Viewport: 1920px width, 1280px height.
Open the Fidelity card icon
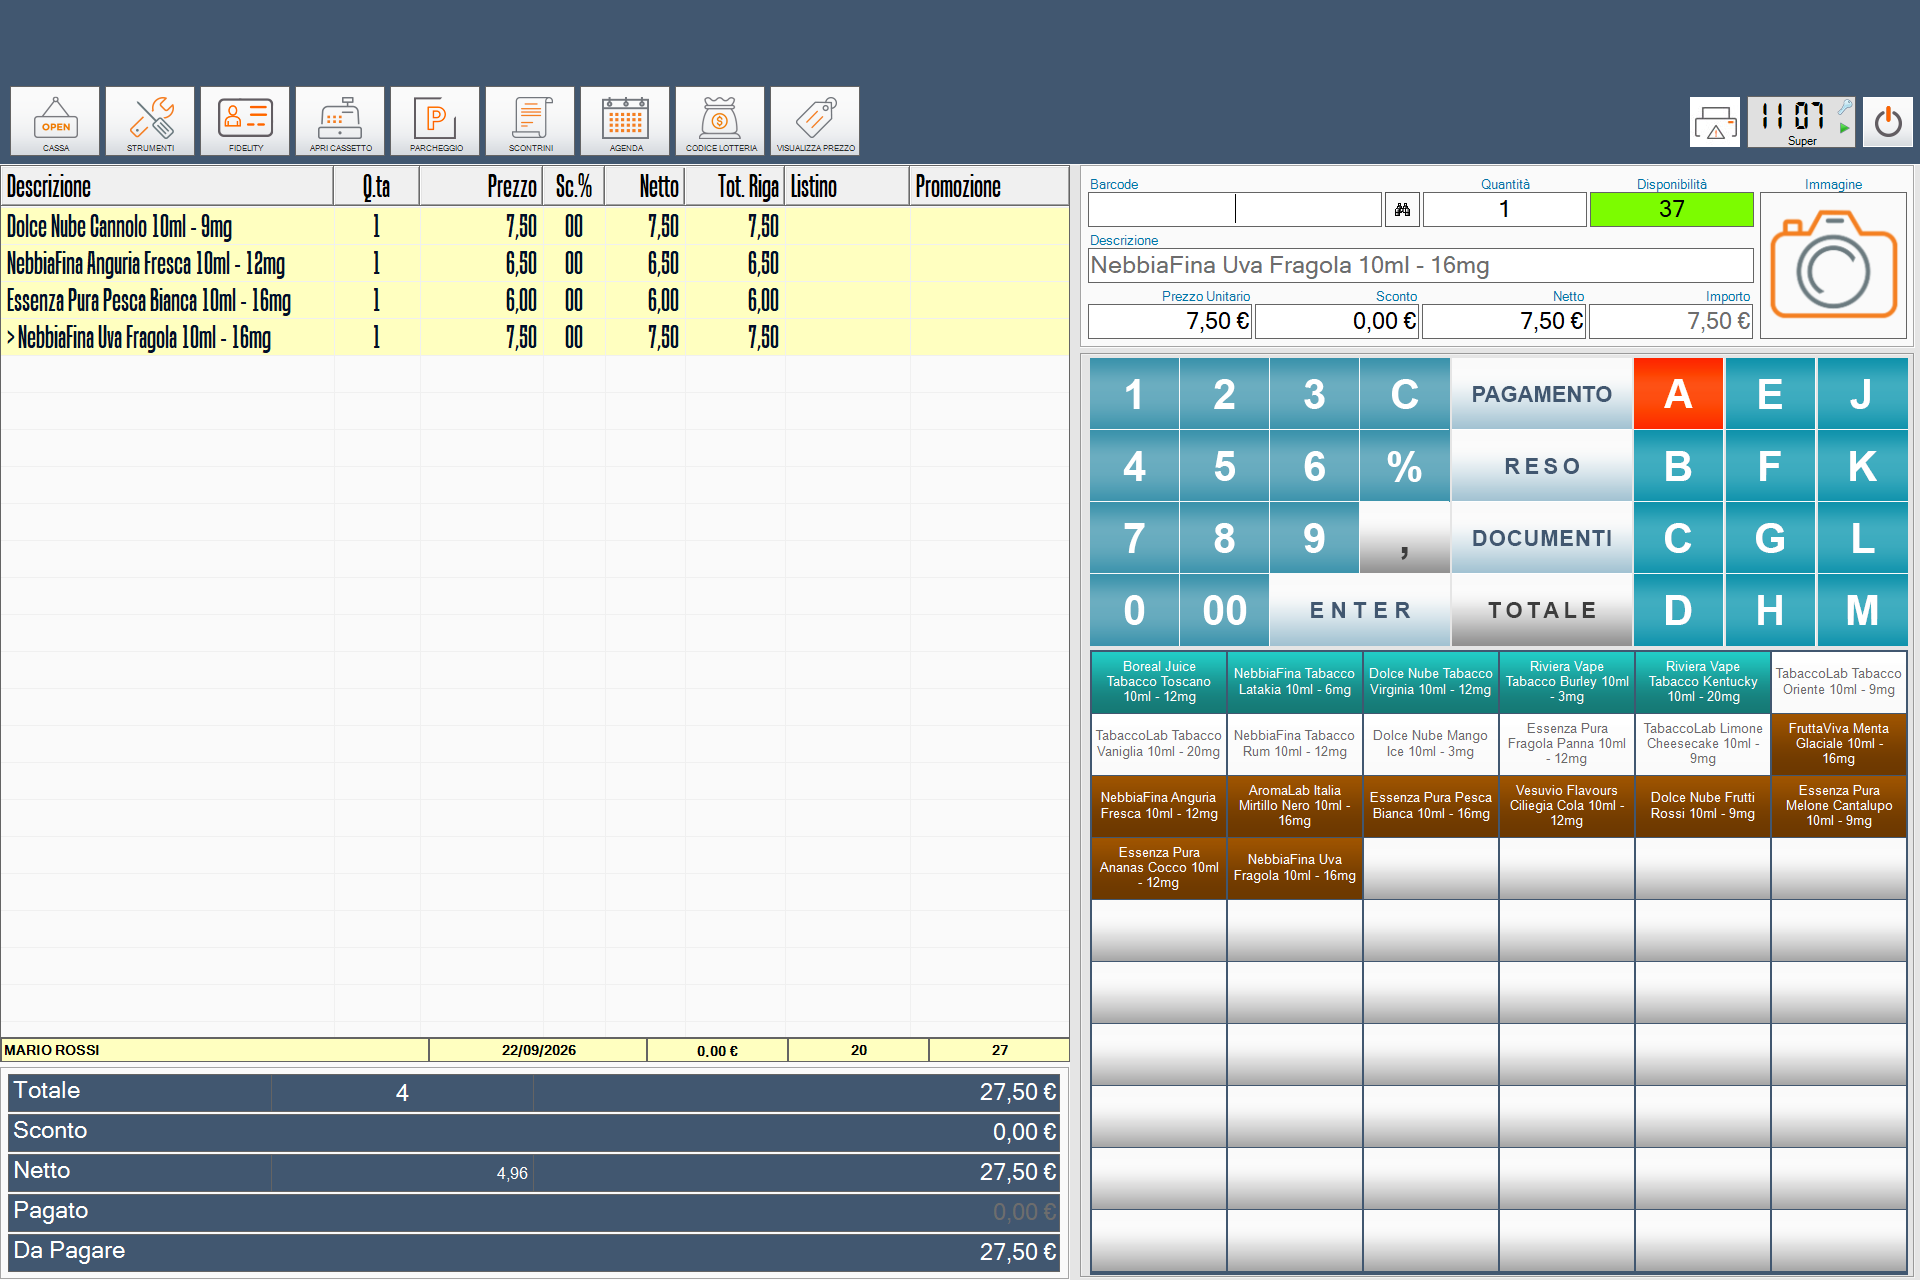click(245, 121)
